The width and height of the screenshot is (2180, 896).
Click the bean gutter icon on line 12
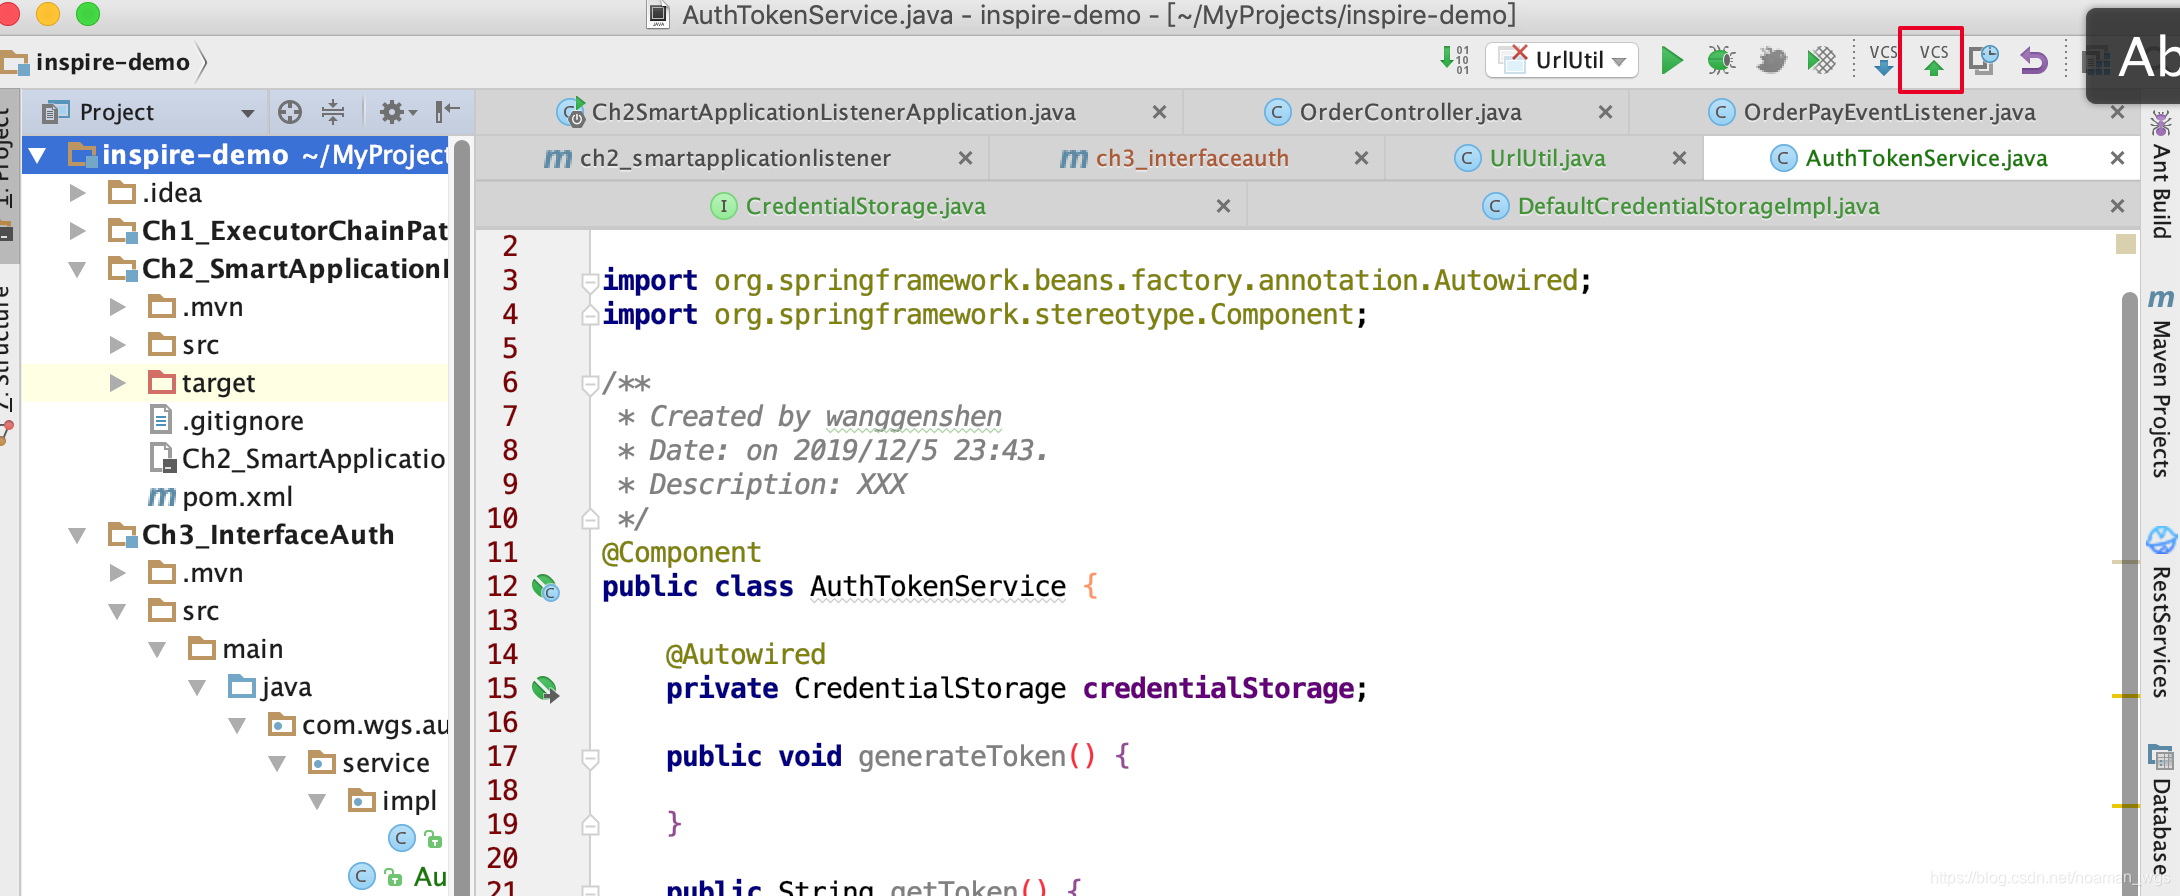point(545,587)
